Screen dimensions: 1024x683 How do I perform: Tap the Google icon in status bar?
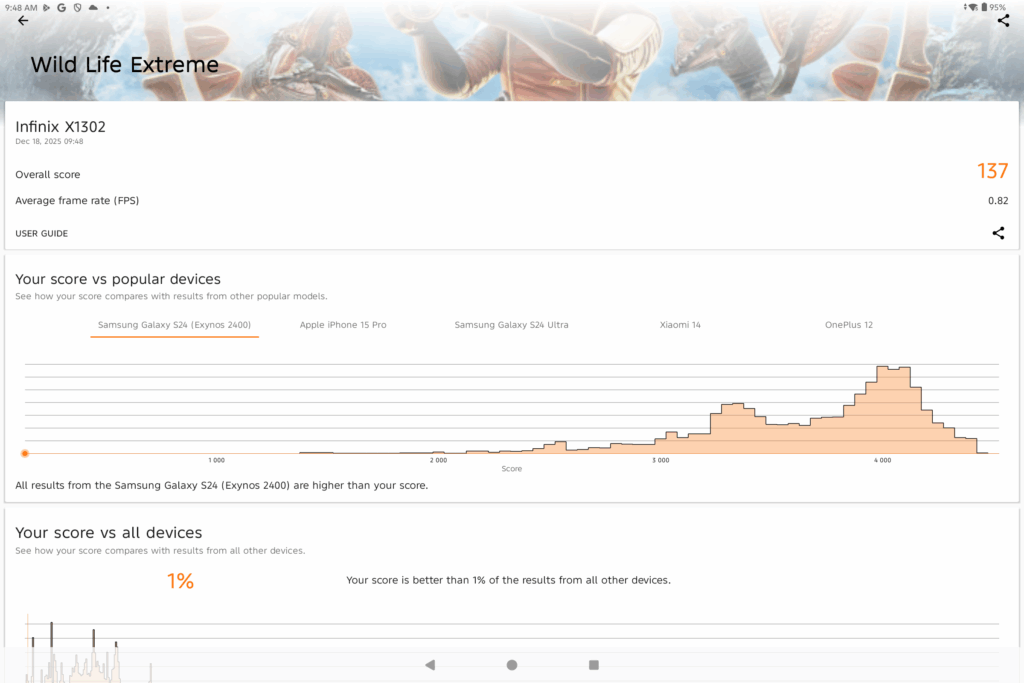tap(62, 7)
